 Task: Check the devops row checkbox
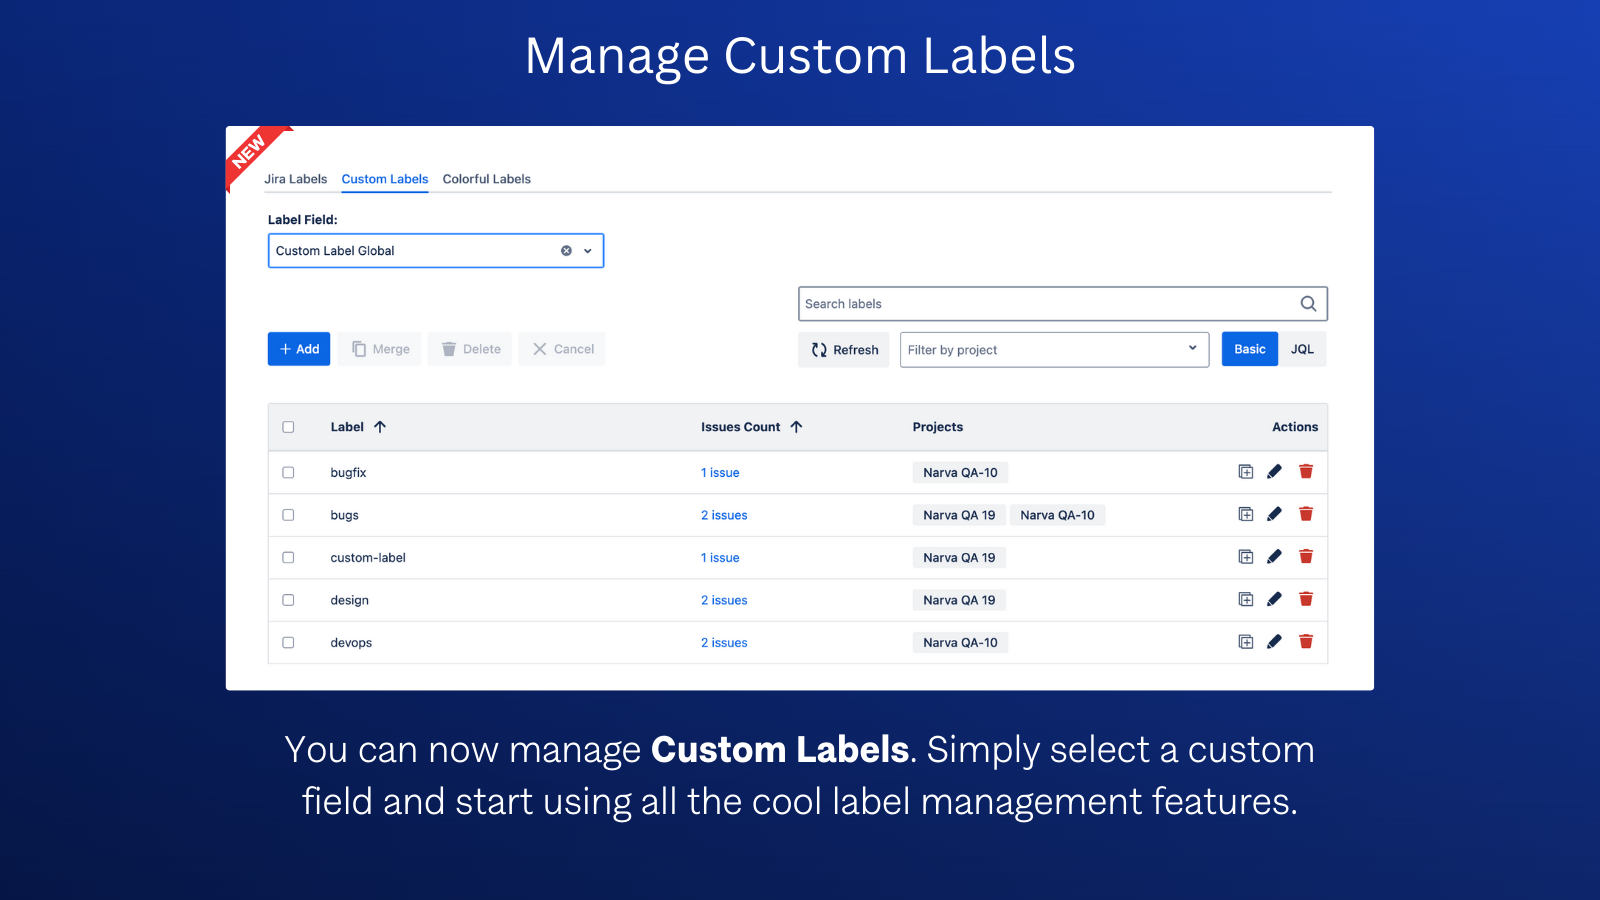tap(288, 642)
